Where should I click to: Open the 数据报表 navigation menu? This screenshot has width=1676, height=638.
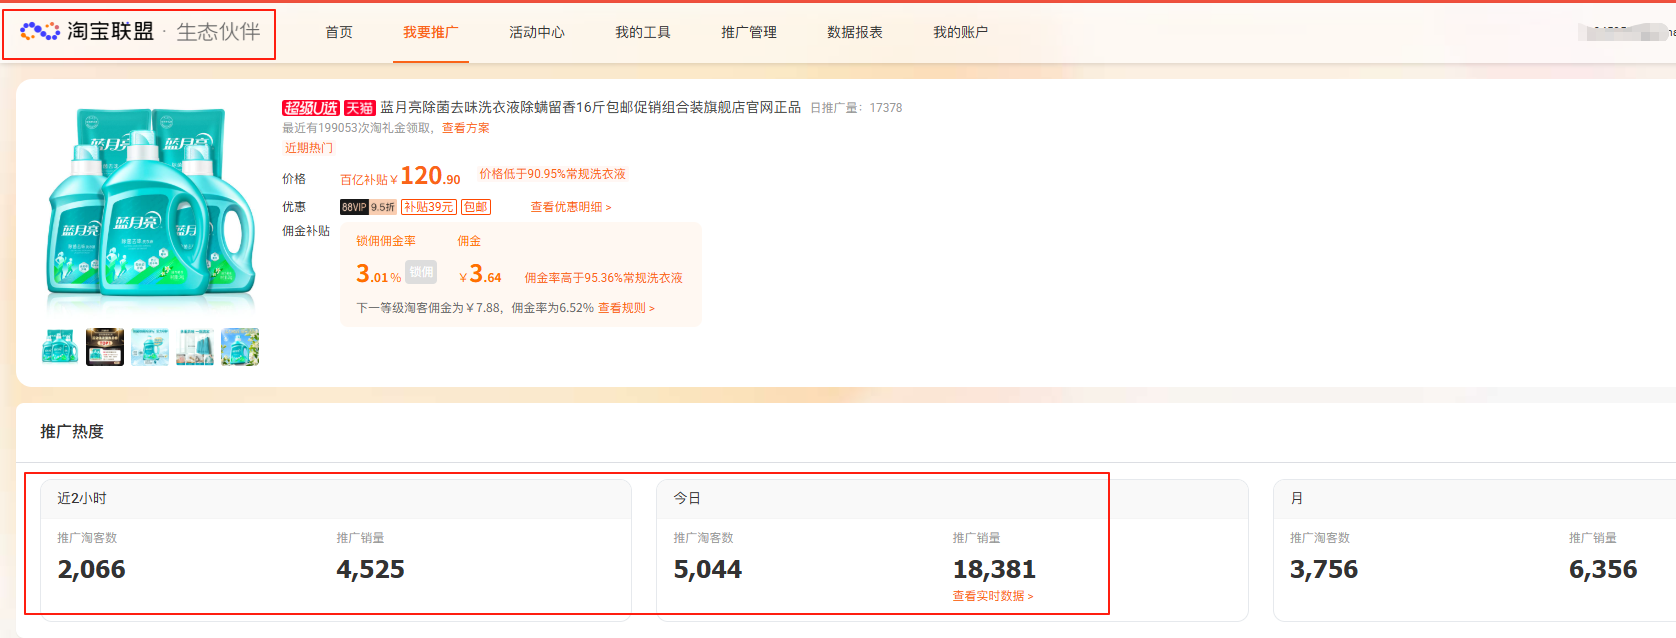[855, 32]
